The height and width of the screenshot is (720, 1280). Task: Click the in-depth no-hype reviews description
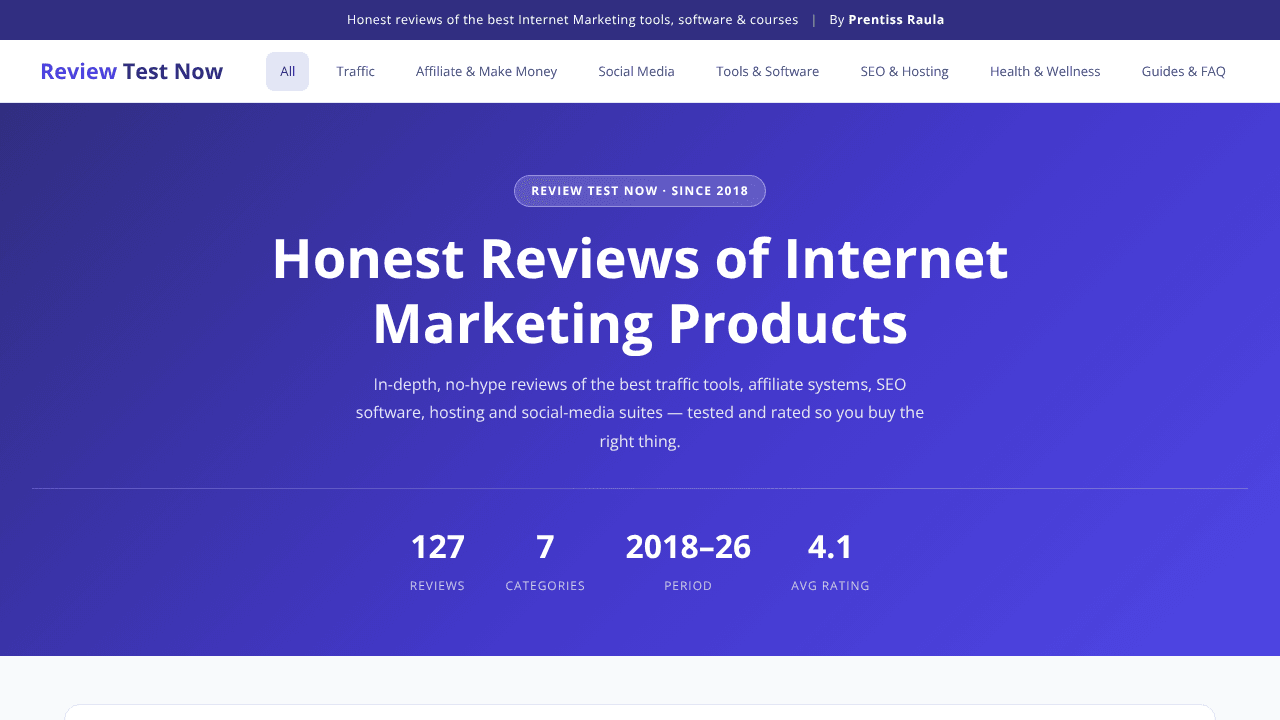click(640, 412)
